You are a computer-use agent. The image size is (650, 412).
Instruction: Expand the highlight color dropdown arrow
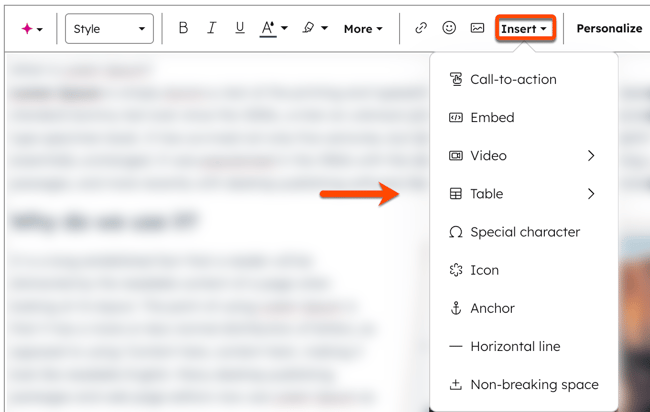pyautogui.click(x=325, y=28)
